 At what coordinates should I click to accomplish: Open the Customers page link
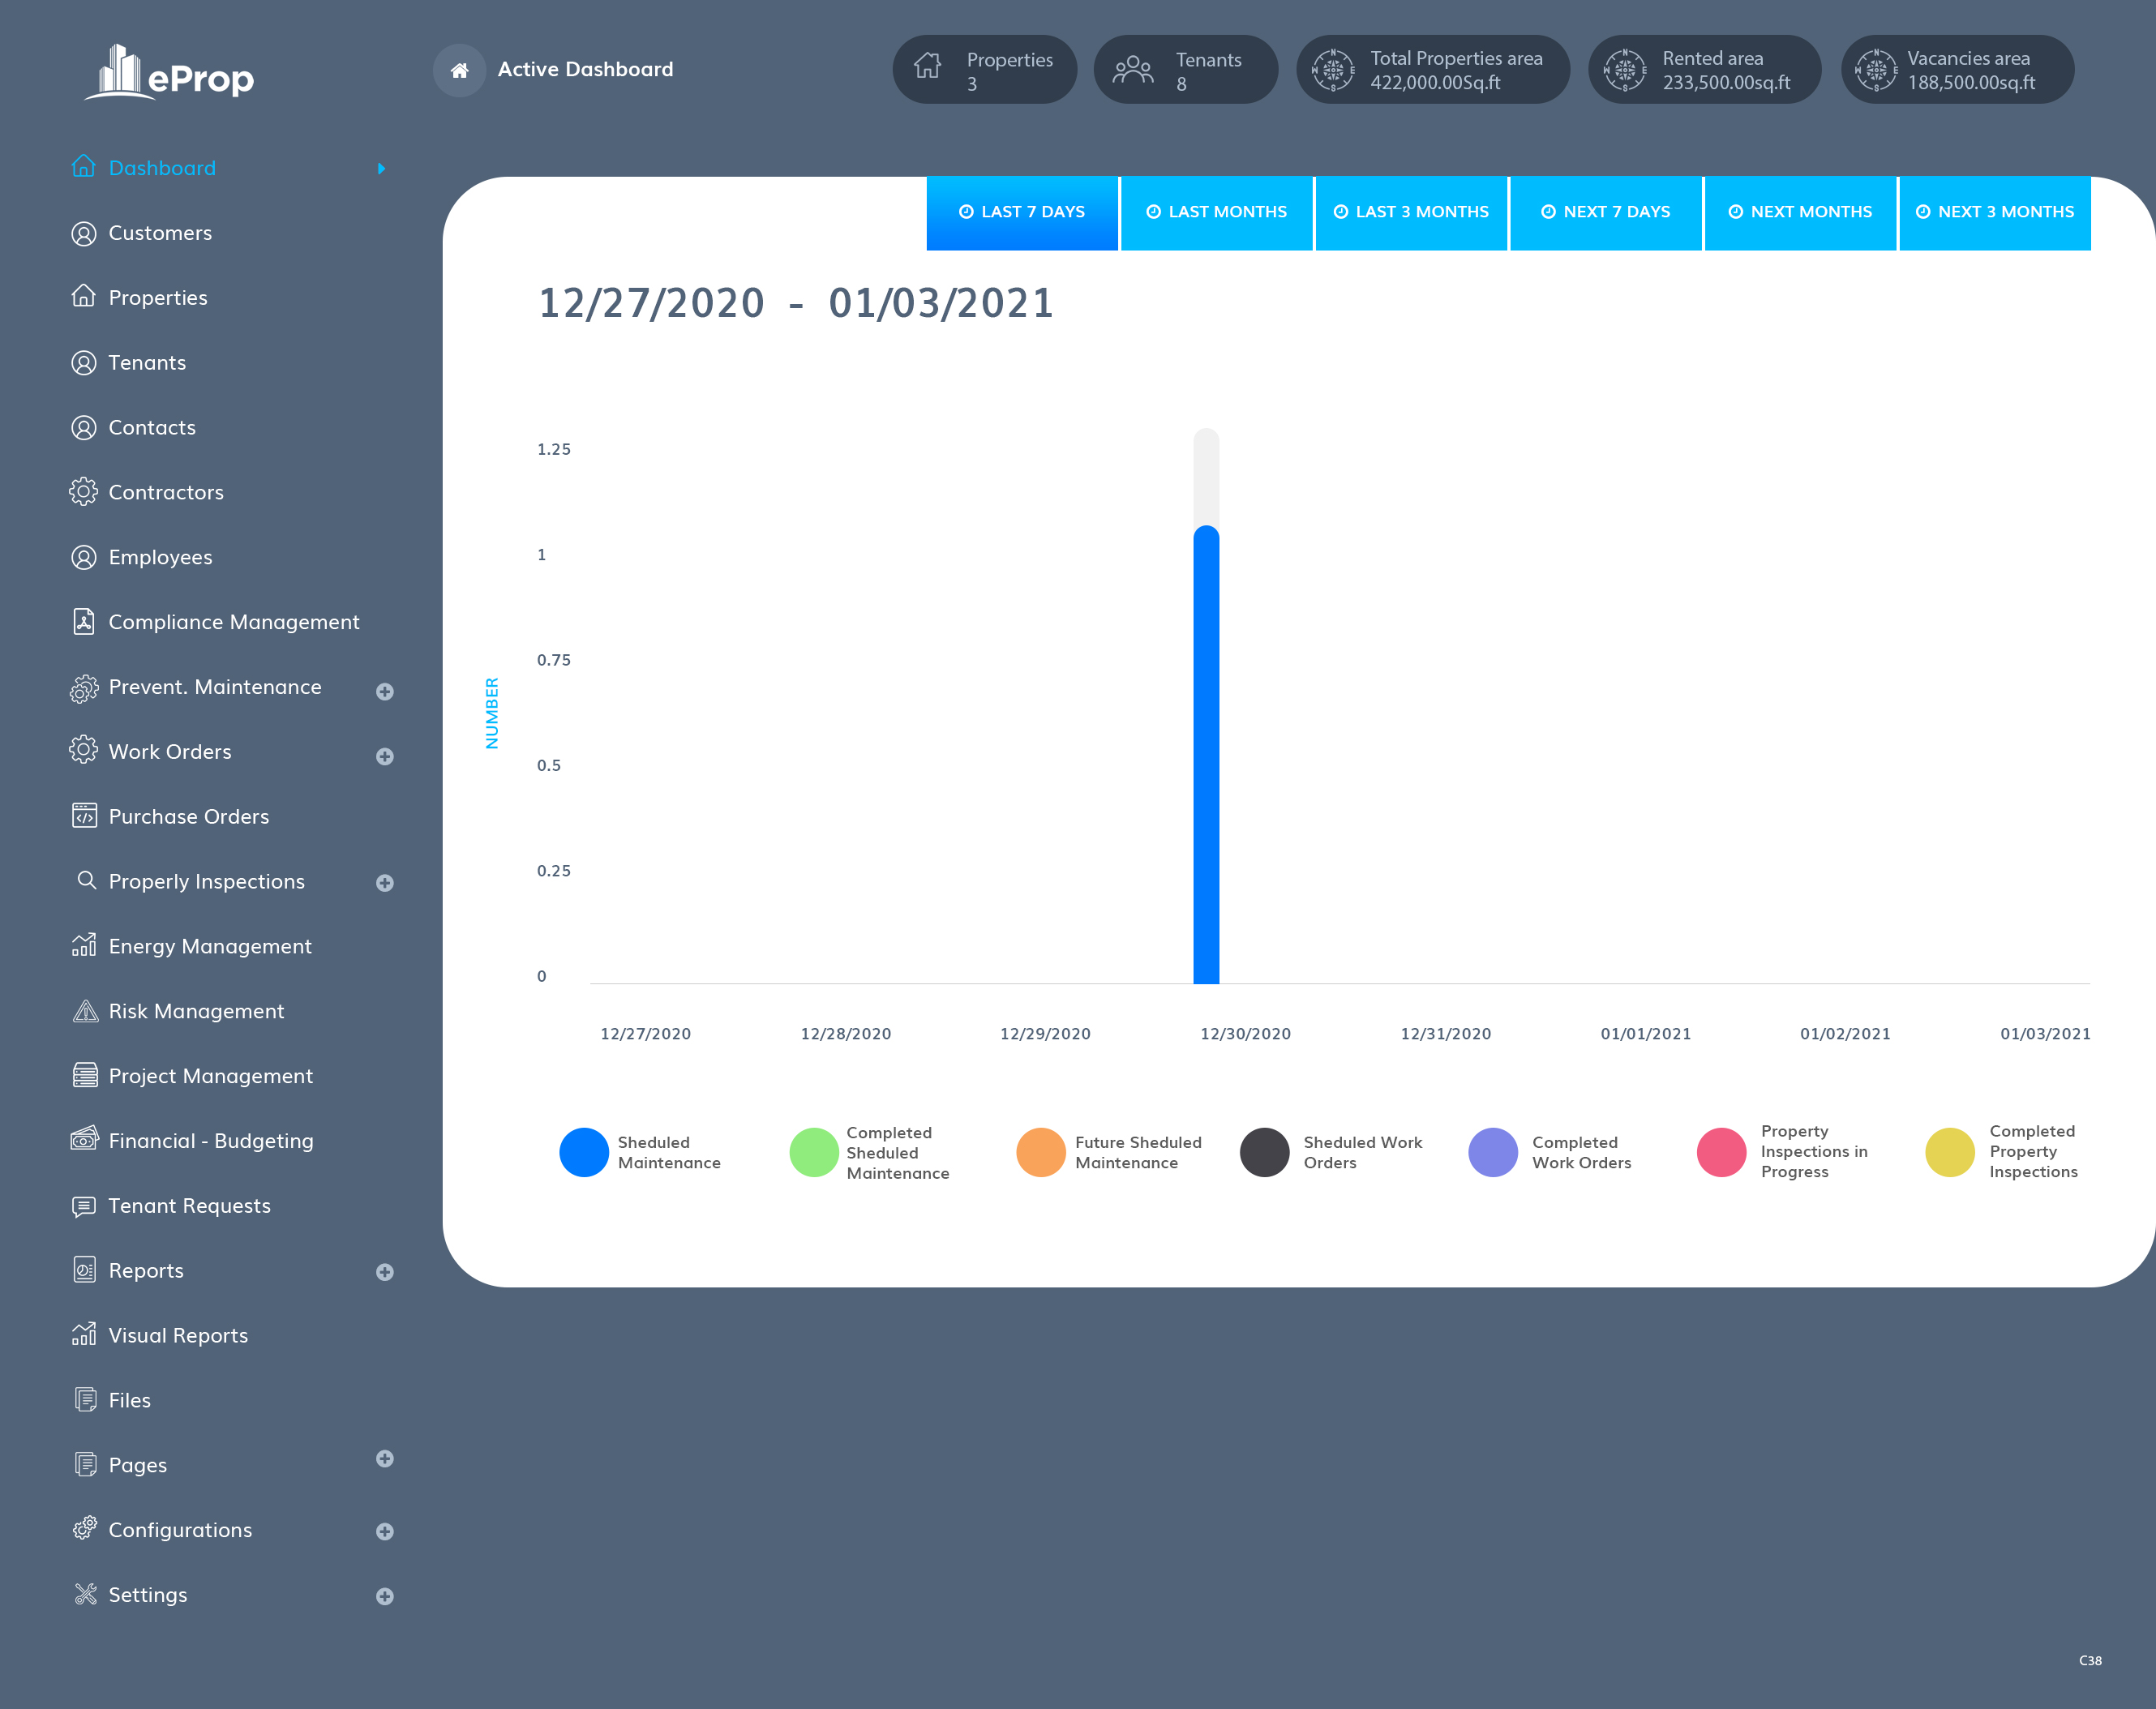point(160,233)
